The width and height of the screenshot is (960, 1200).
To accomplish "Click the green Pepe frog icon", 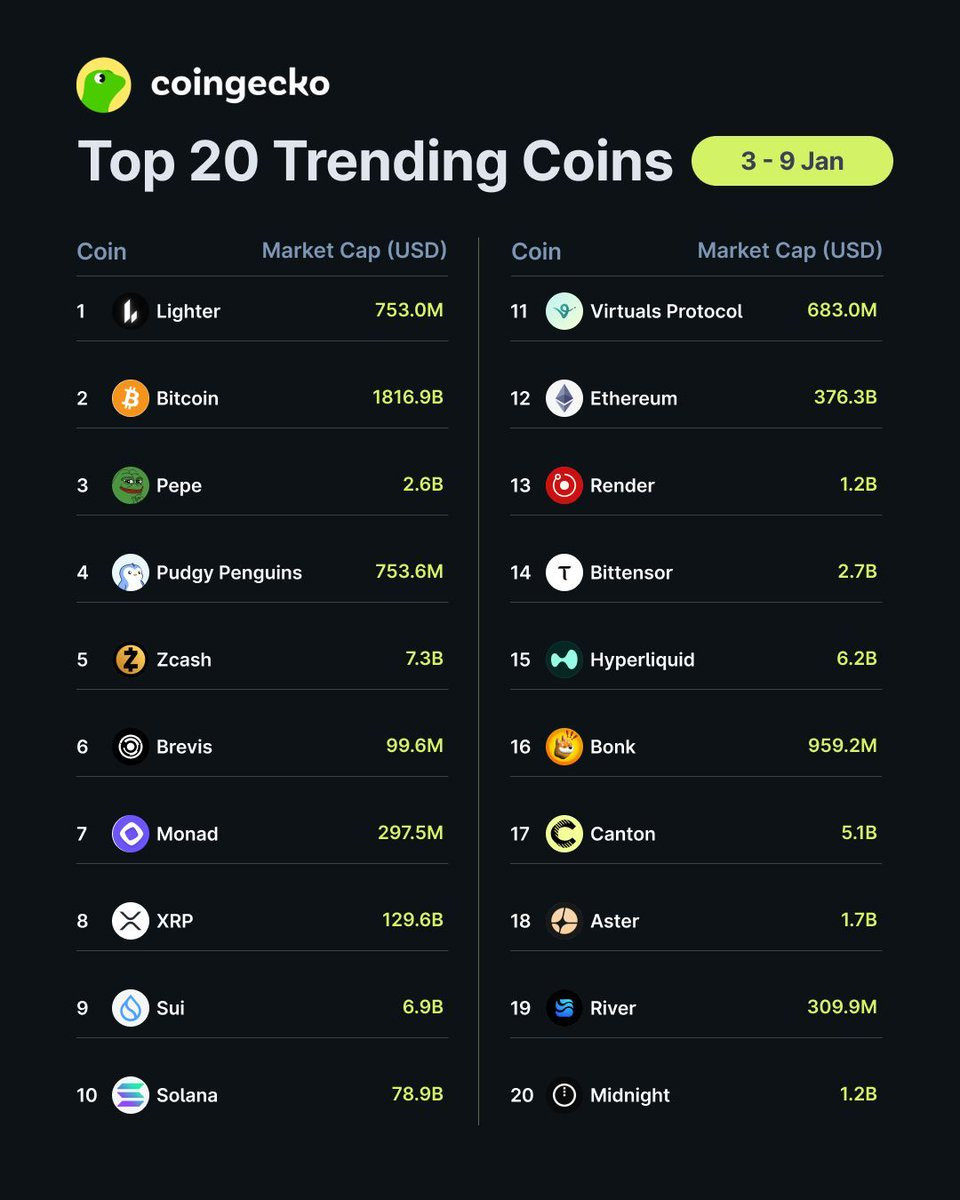I will 130,485.
